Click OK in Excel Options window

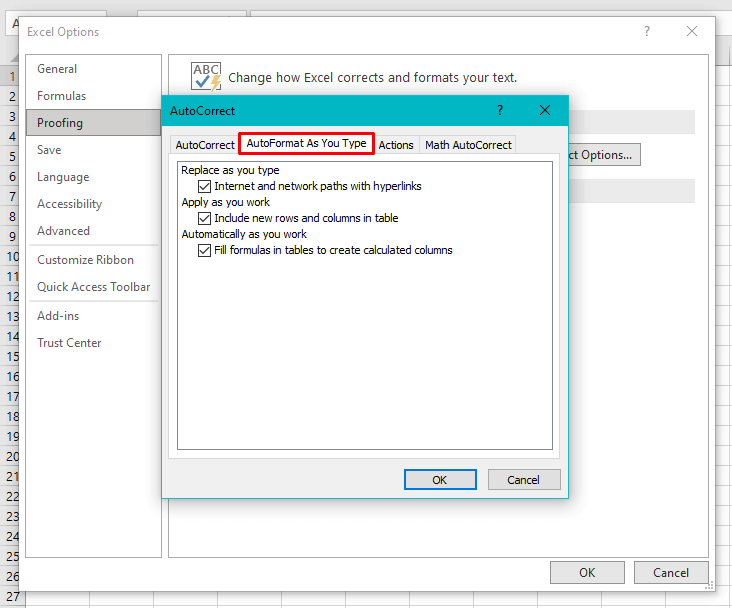point(587,573)
